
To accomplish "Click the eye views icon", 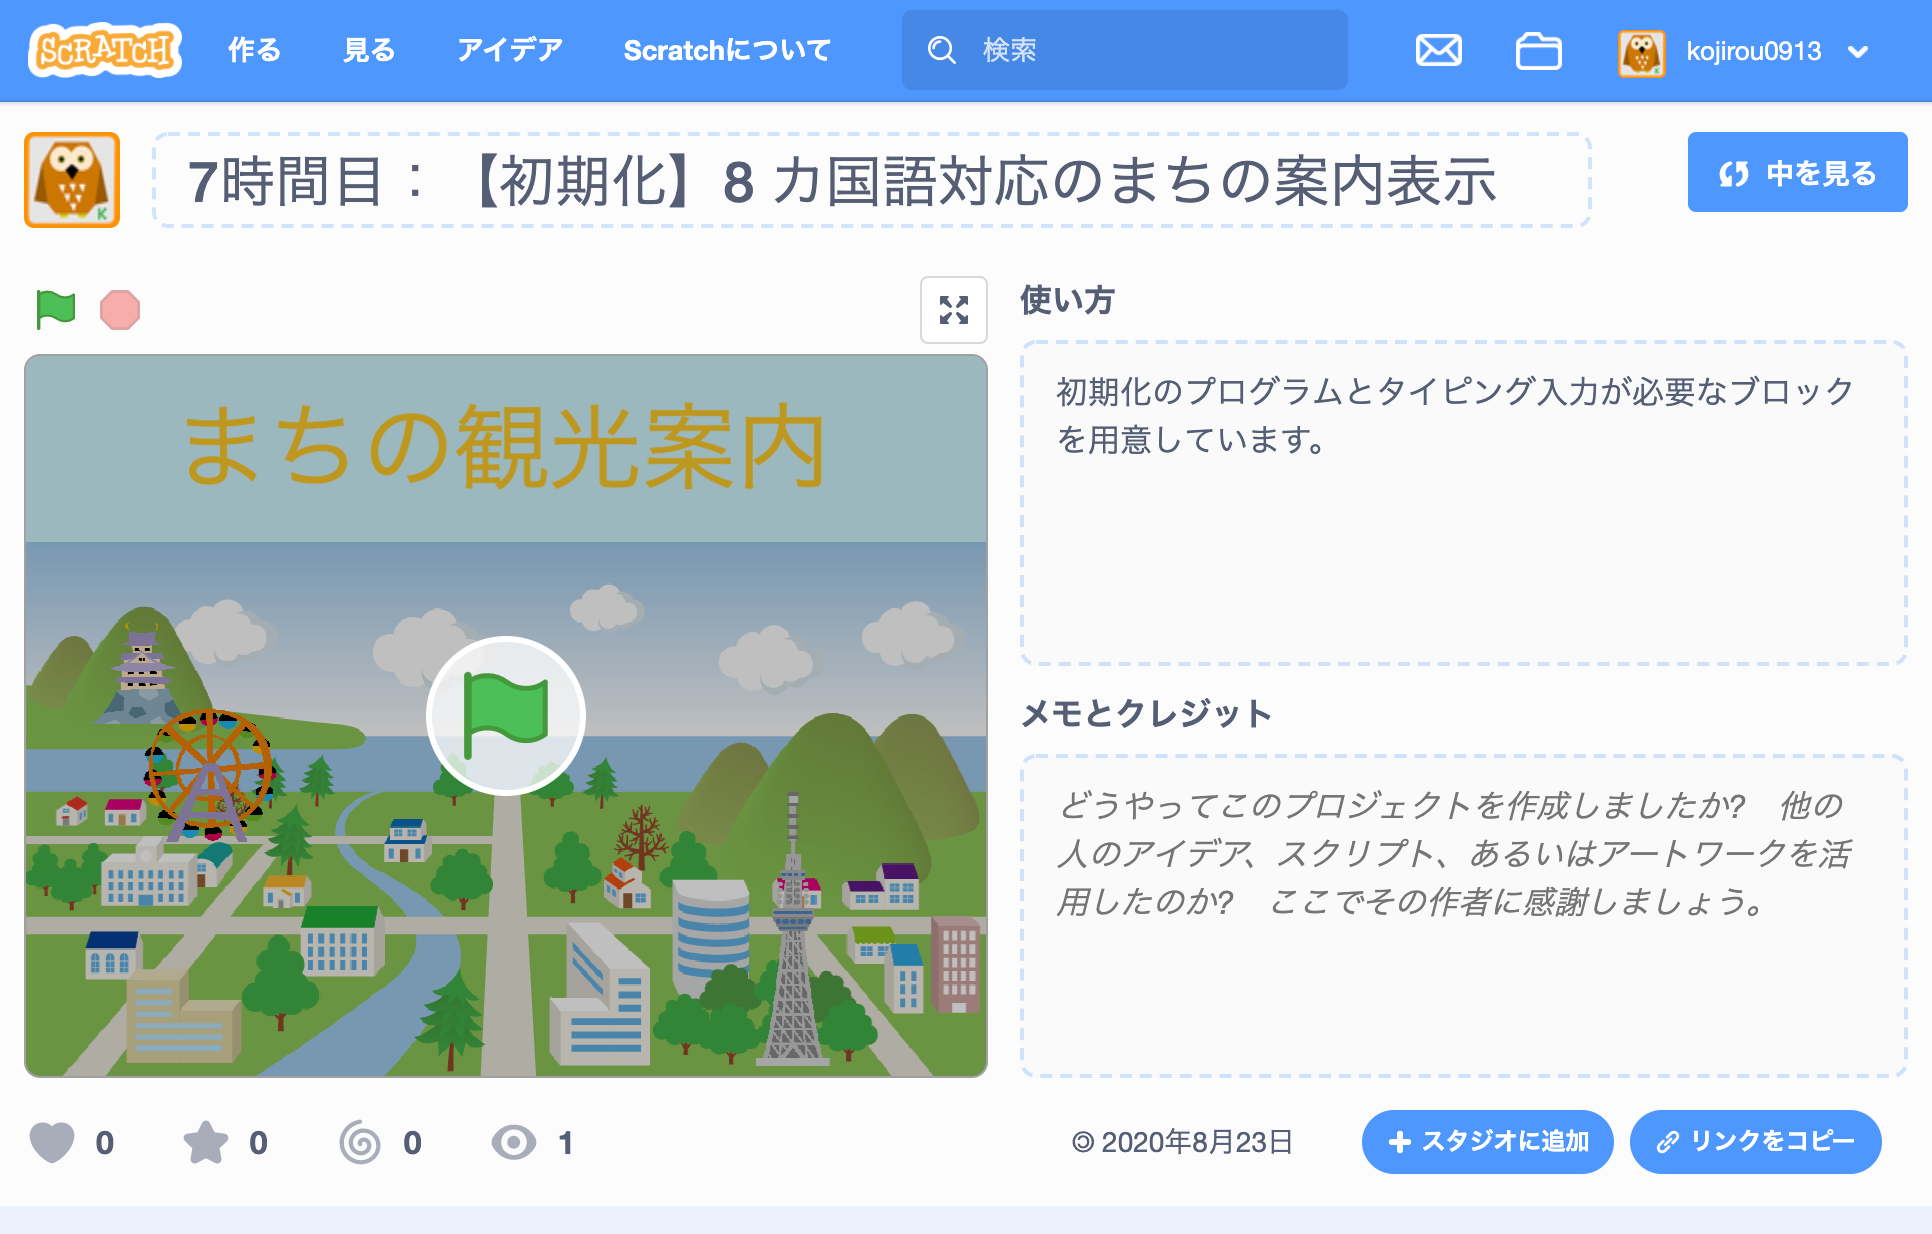I will click(x=514, y=1142).
